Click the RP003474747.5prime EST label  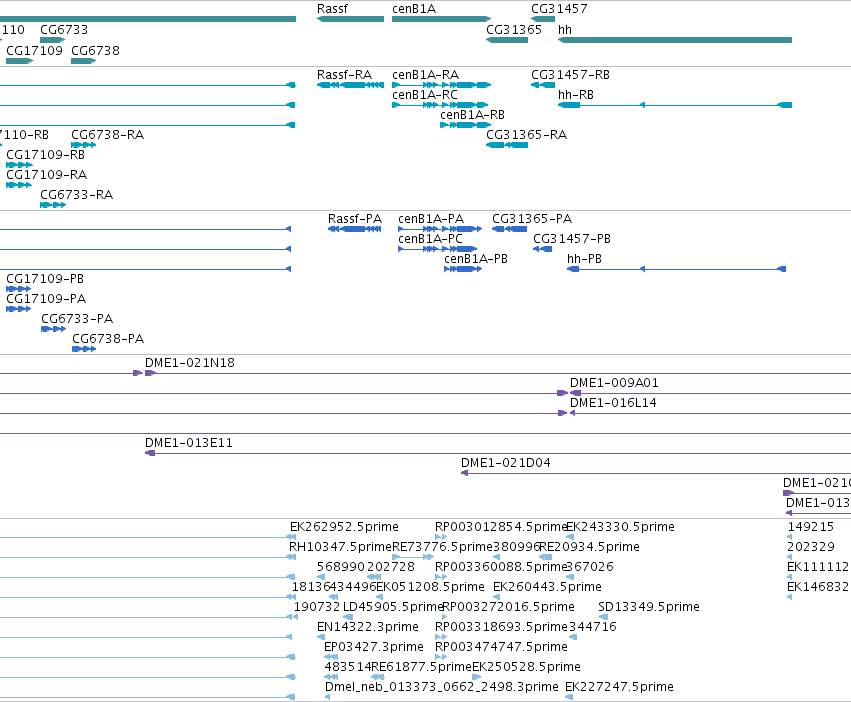point(501,647)
